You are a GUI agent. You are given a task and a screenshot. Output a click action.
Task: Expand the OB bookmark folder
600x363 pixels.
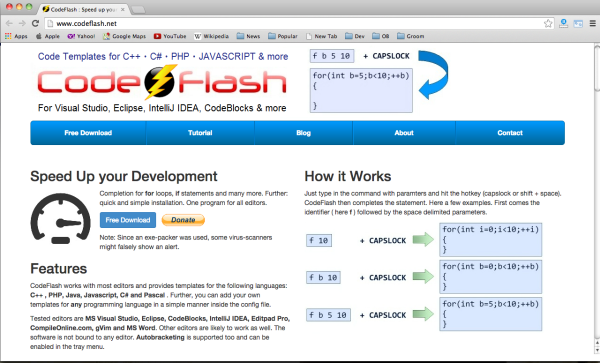tap(381, 36)
